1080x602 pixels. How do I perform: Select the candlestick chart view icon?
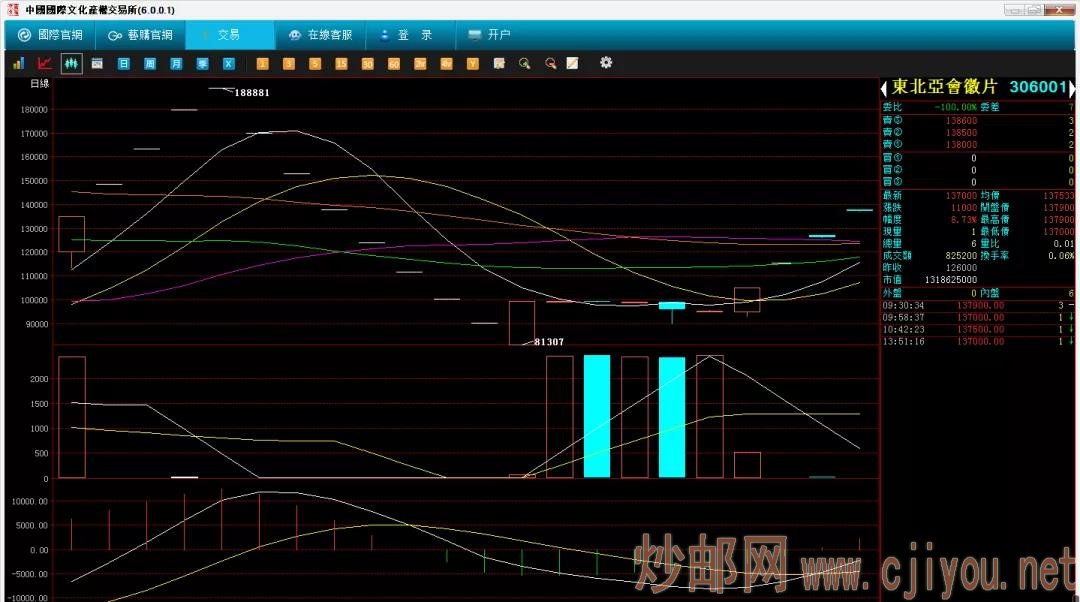(71, 63)
